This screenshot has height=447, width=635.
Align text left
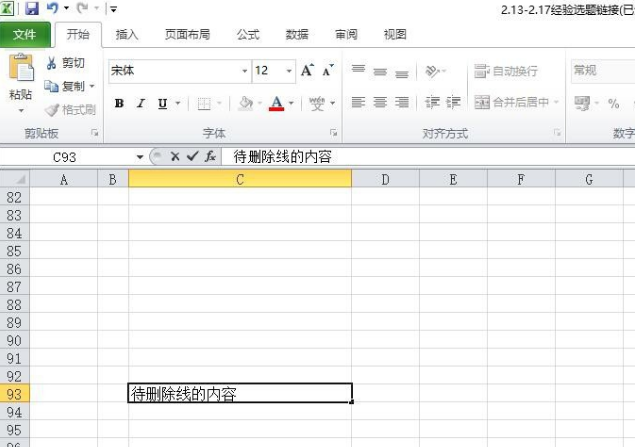[x=358, y=102]
